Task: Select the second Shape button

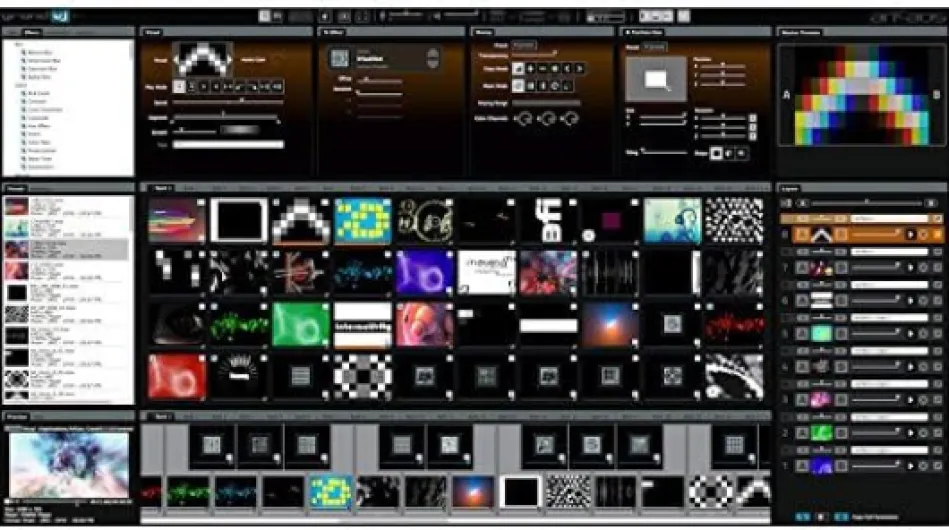Action: pyautogui.click(x=729, y=154)
